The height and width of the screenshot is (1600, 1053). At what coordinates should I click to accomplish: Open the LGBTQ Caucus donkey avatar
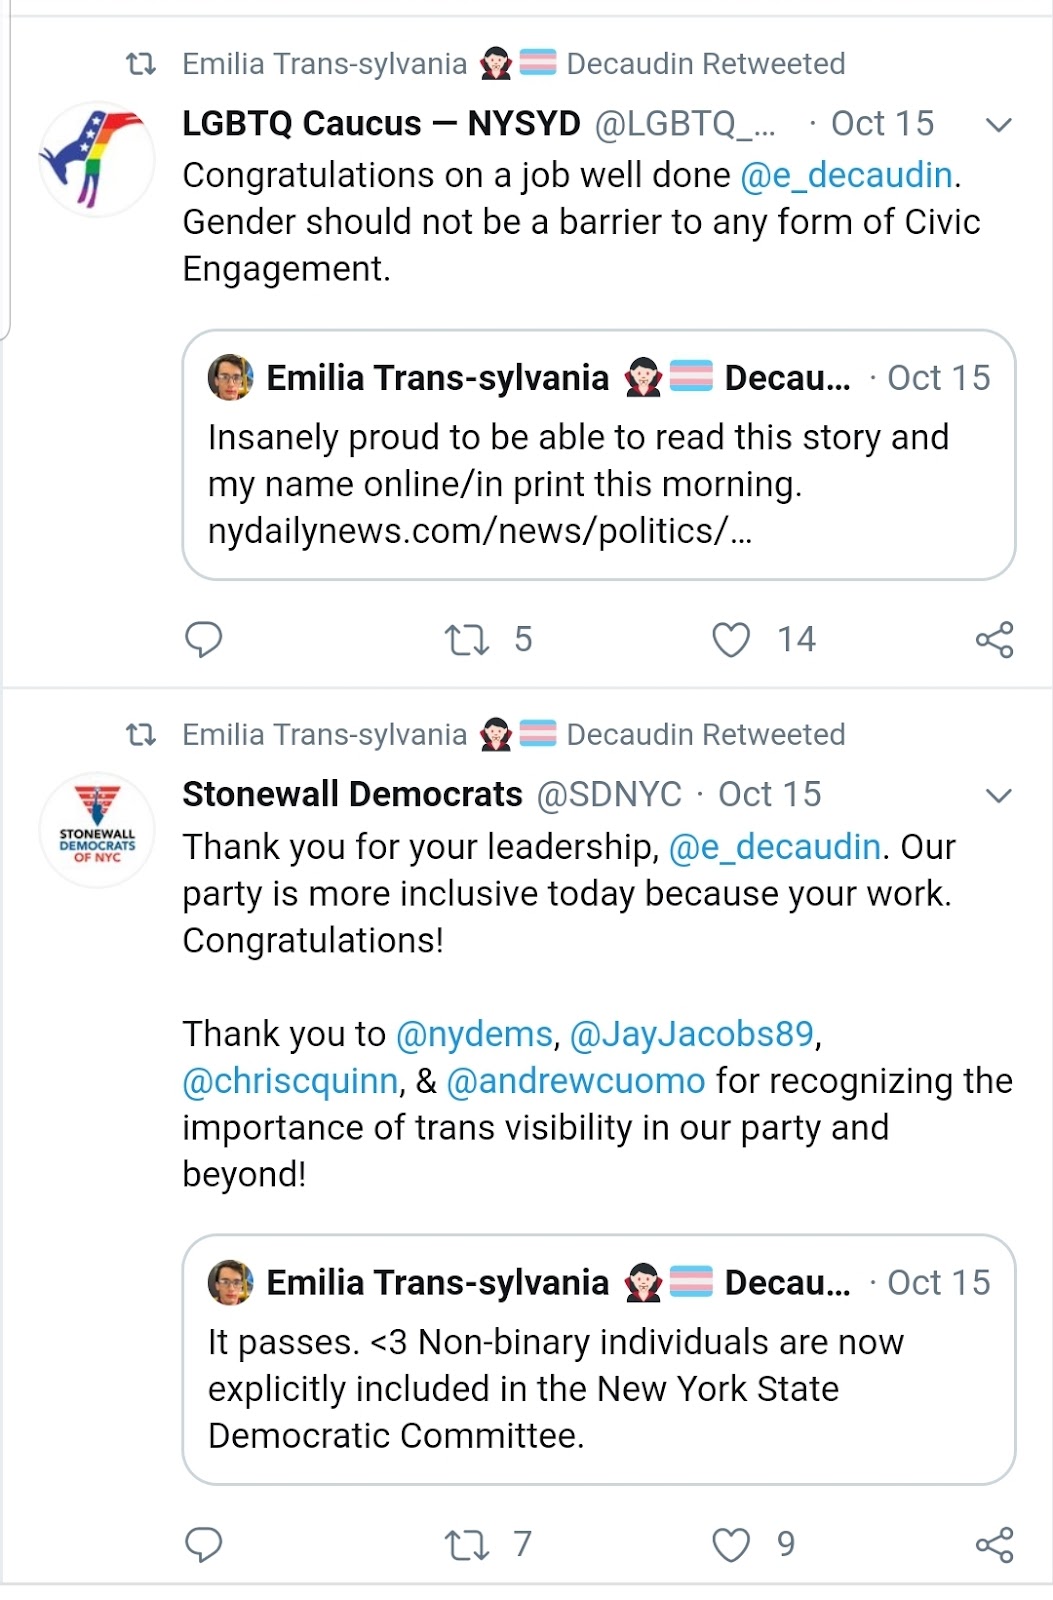tap(97, 160)
